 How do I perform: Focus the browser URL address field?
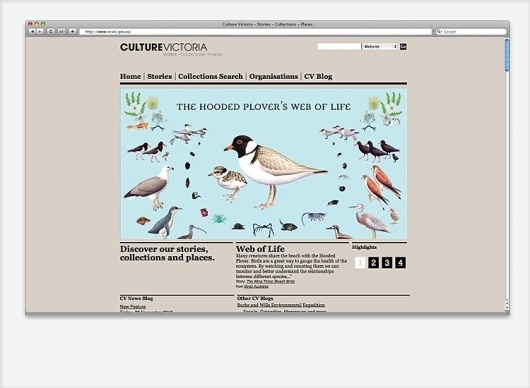click(x=256, y=32)
